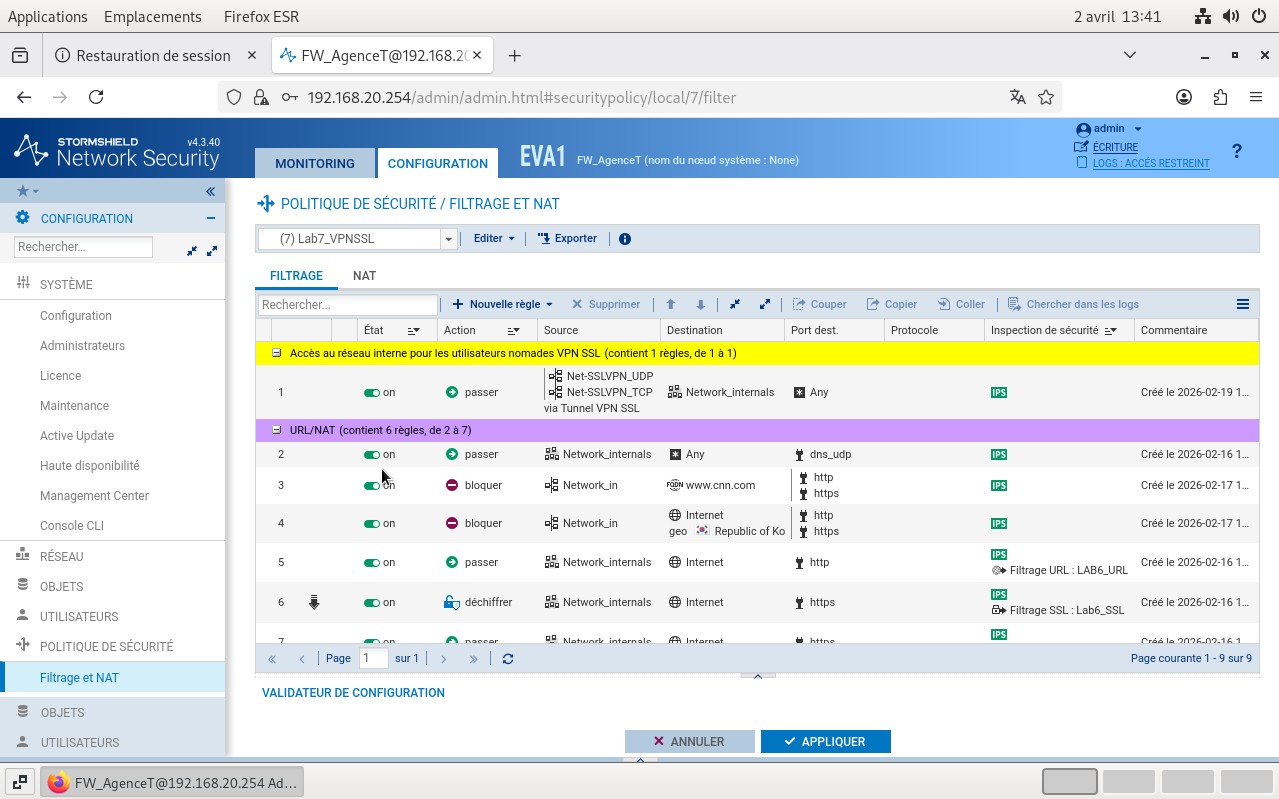Open Firefox extensions puzzle icon
This screenshot has height=799, width=1279.
[x=1220, y=97]
